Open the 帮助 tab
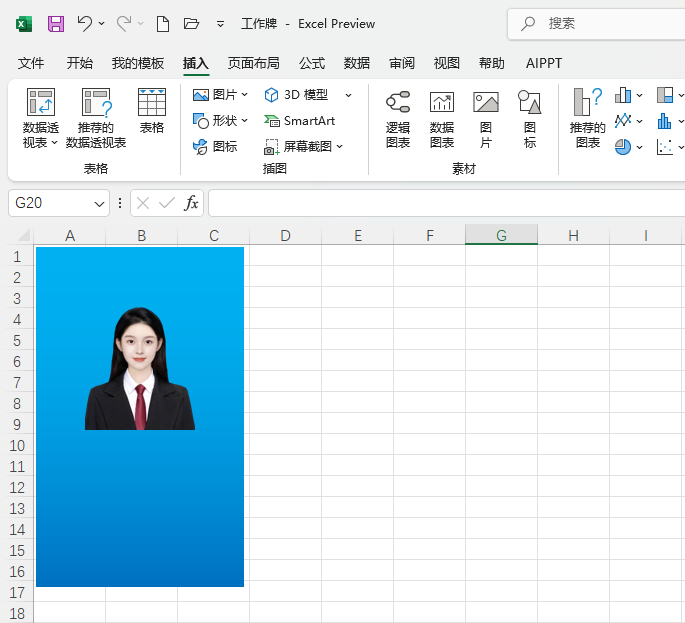 pyautogui.click(x=491, y=63)
